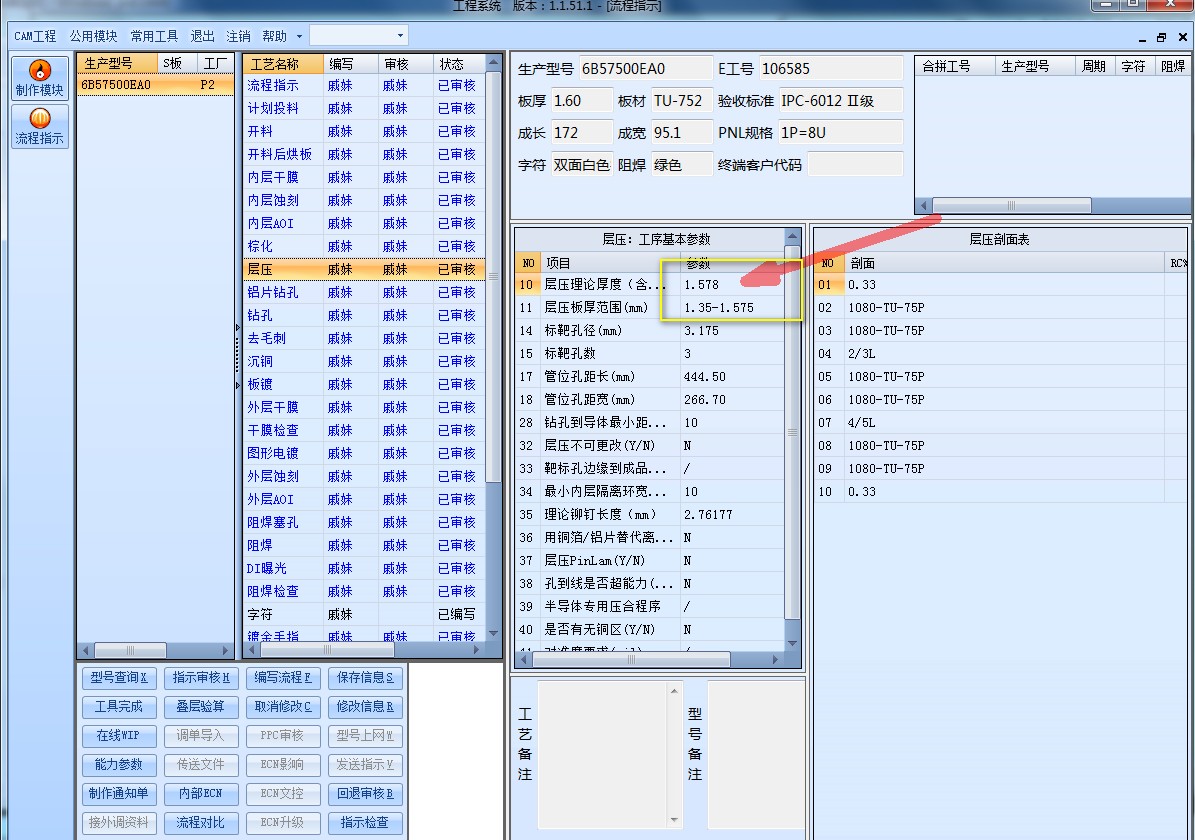Select model row 6B57500EA0
1195x840 pixels.
point(155,85)
